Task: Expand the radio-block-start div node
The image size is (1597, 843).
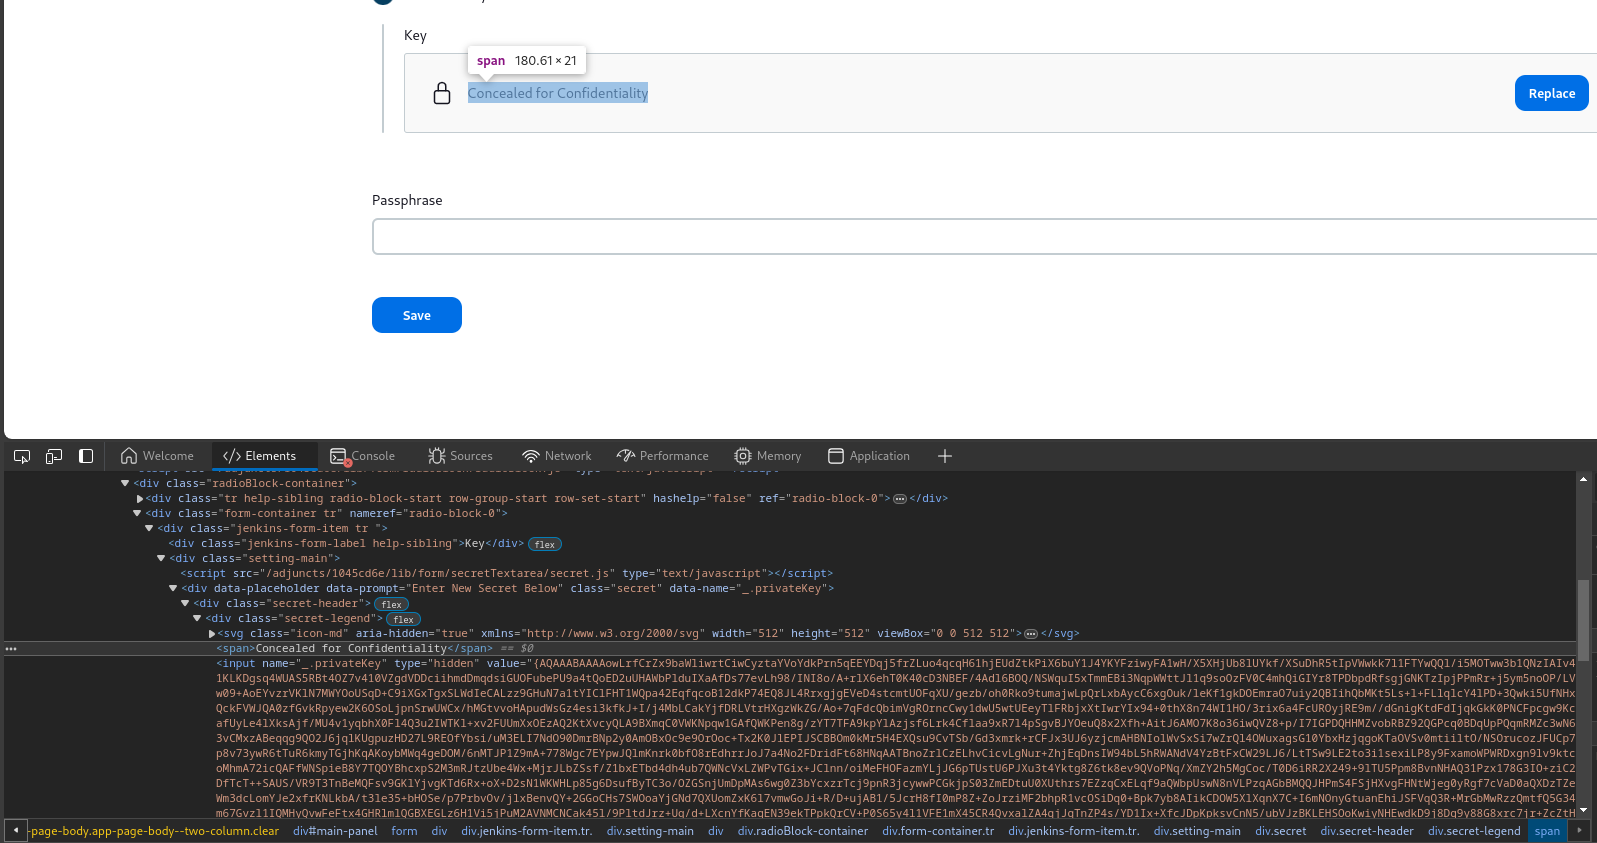Action: [x=140, y=498]
